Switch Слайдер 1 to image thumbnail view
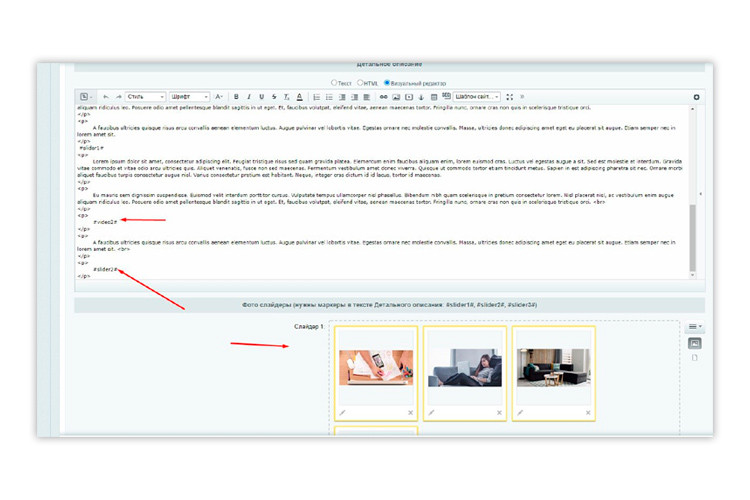 click(695, 343)
